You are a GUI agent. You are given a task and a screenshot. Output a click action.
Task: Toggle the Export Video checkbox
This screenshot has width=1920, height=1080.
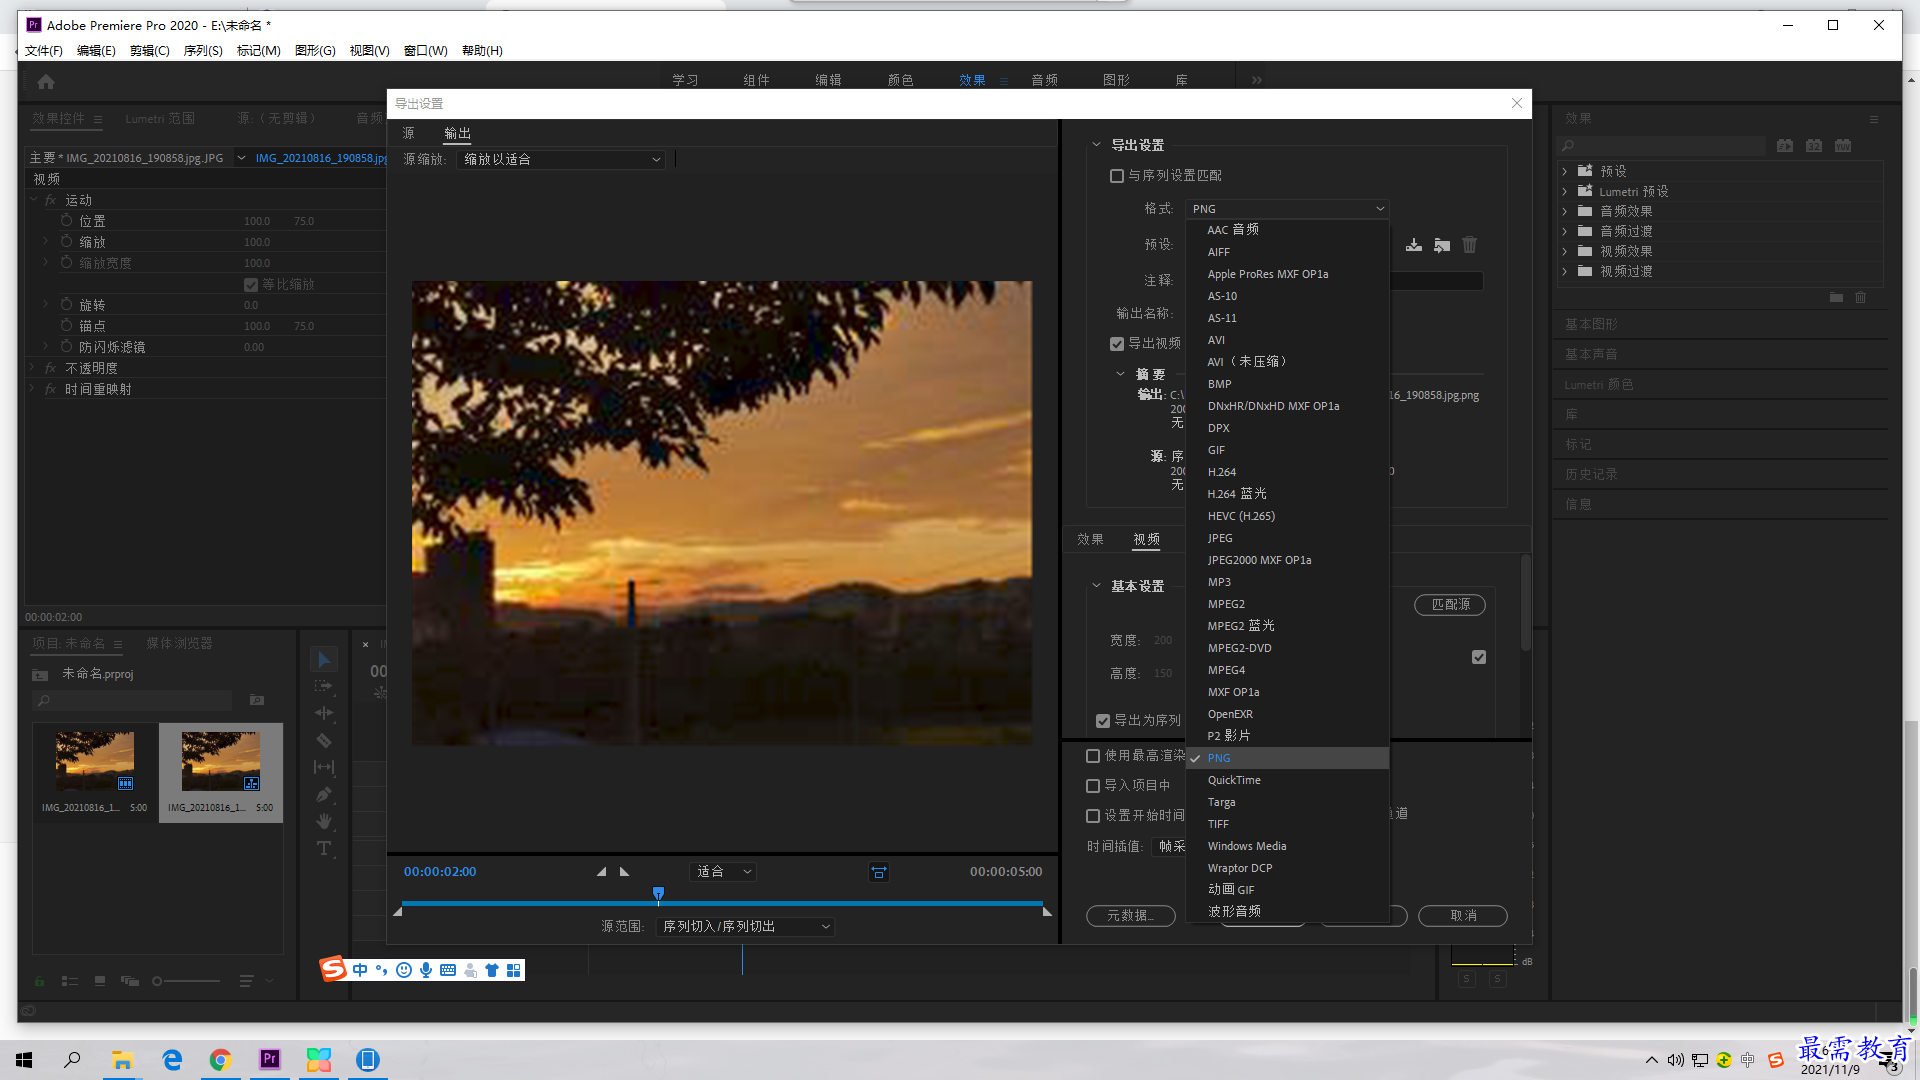[x=1116, y=344]
